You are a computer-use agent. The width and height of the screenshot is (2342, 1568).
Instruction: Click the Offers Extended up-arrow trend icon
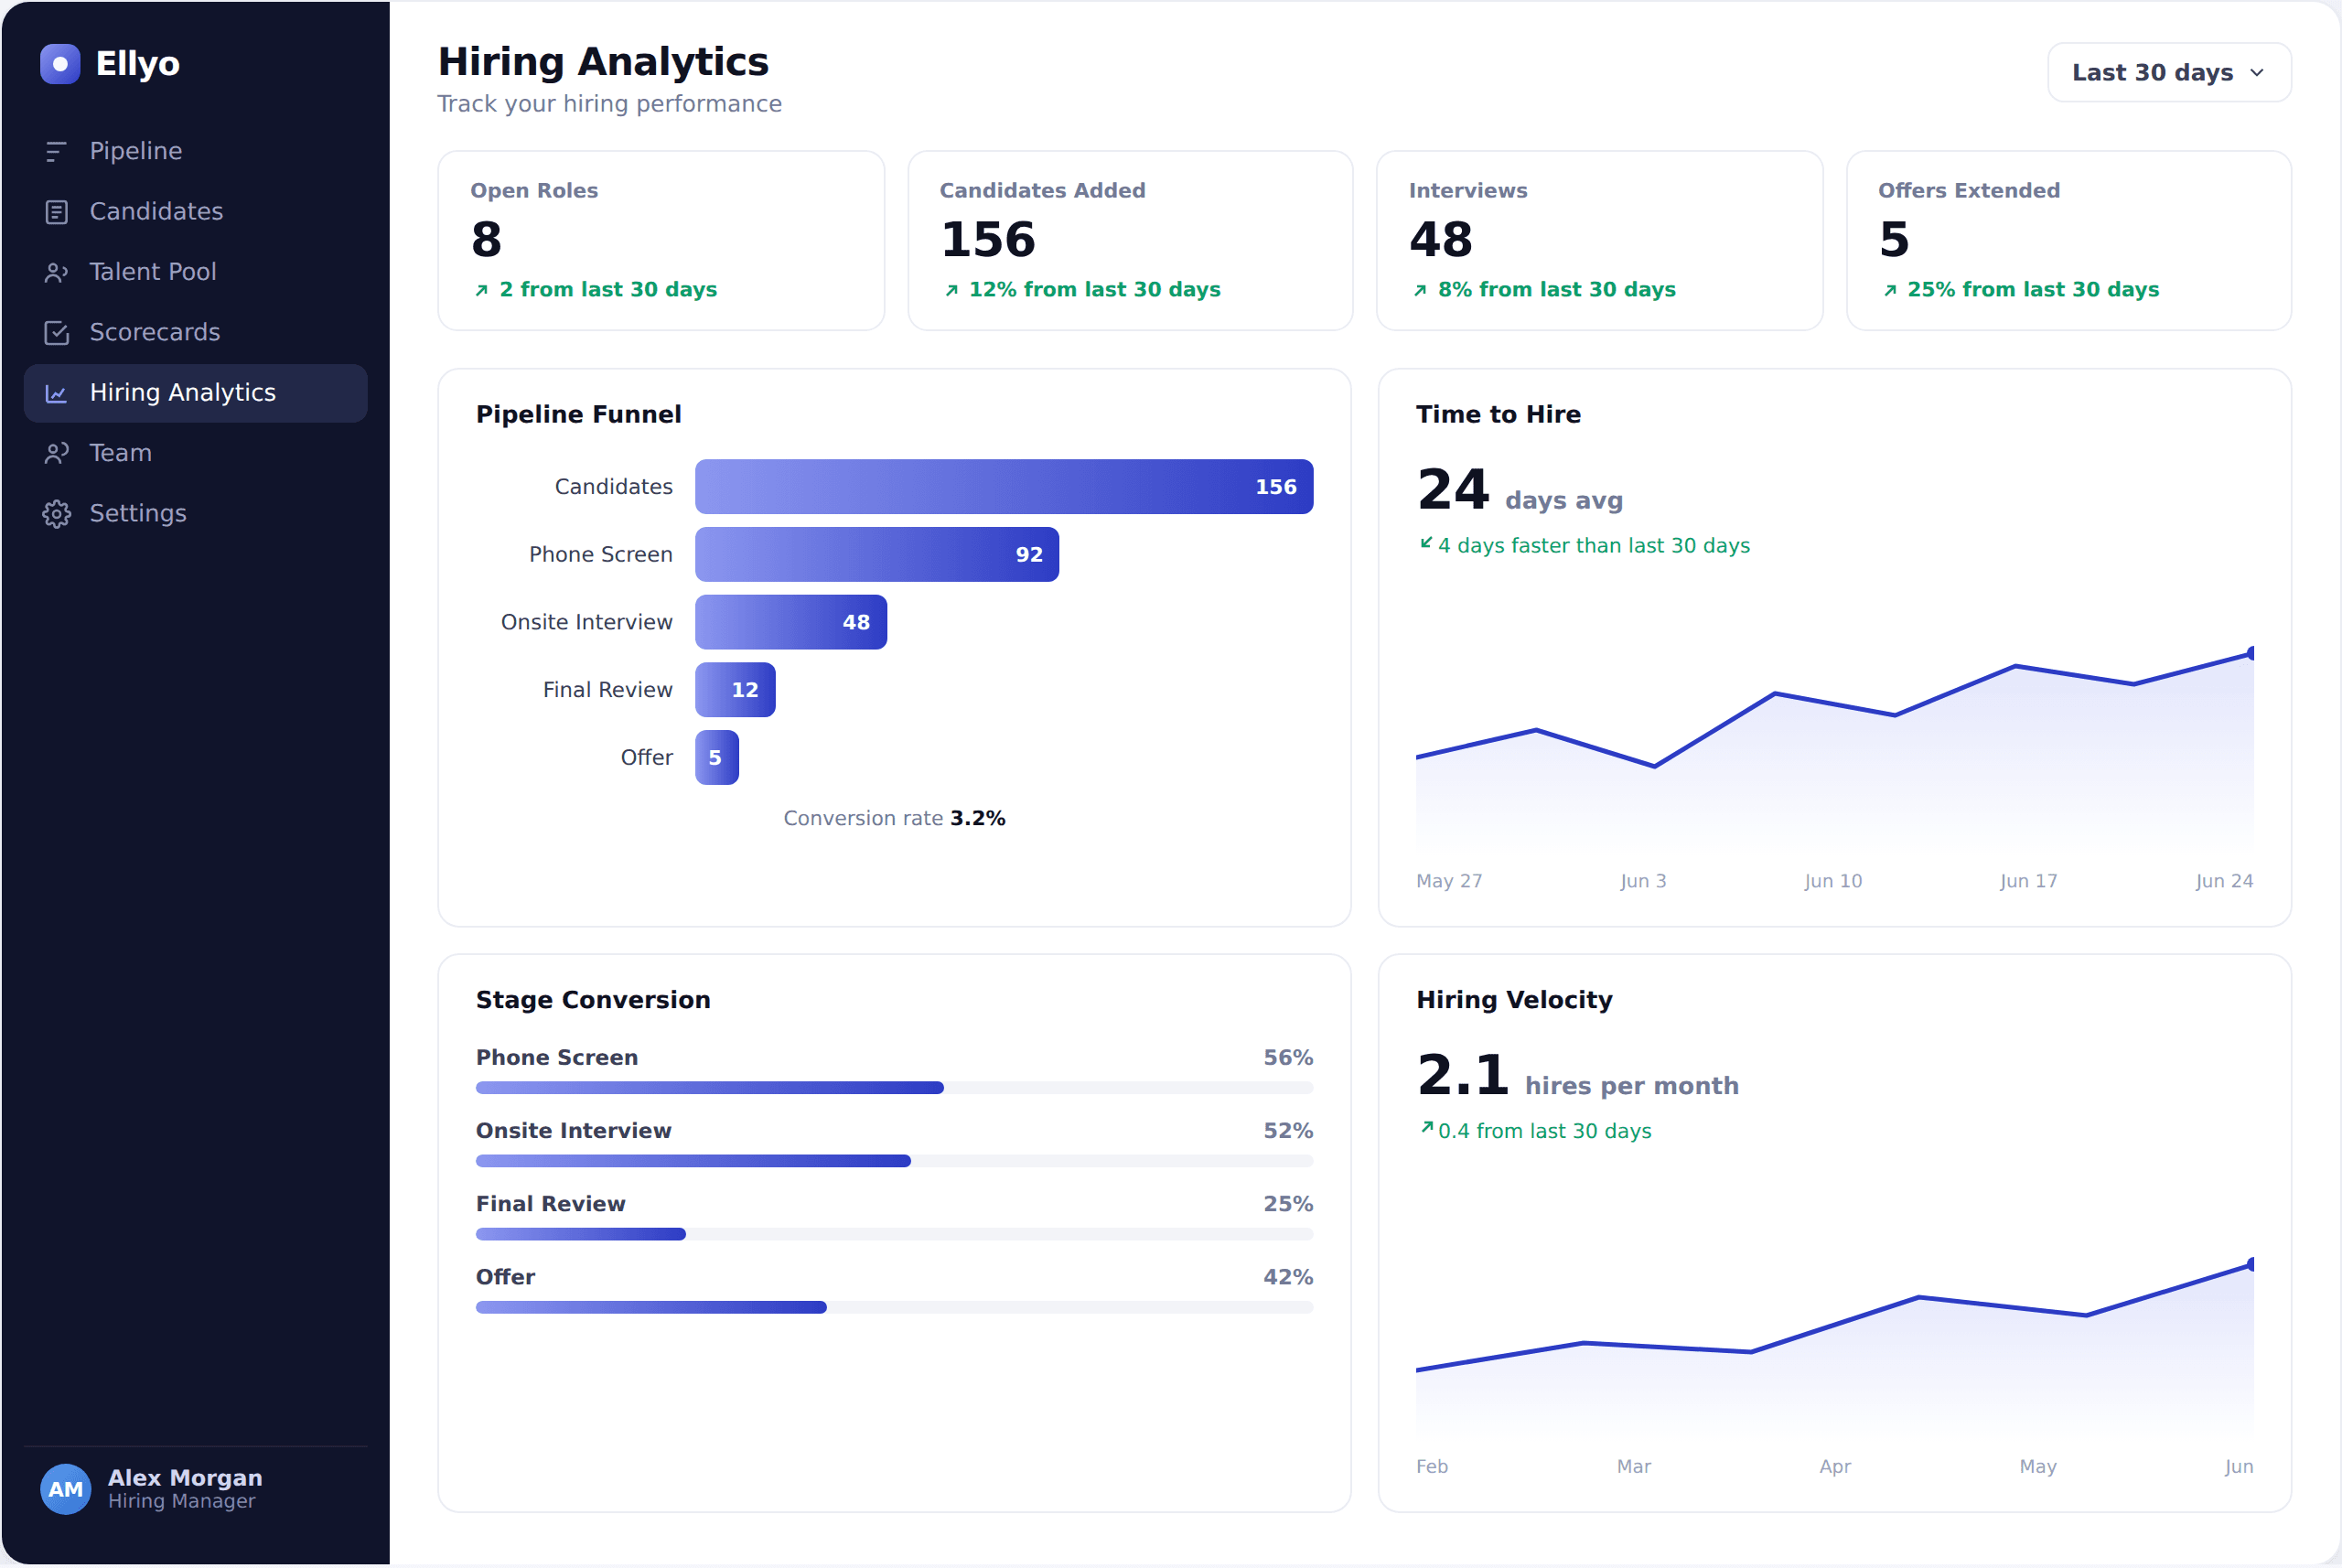1890,290
